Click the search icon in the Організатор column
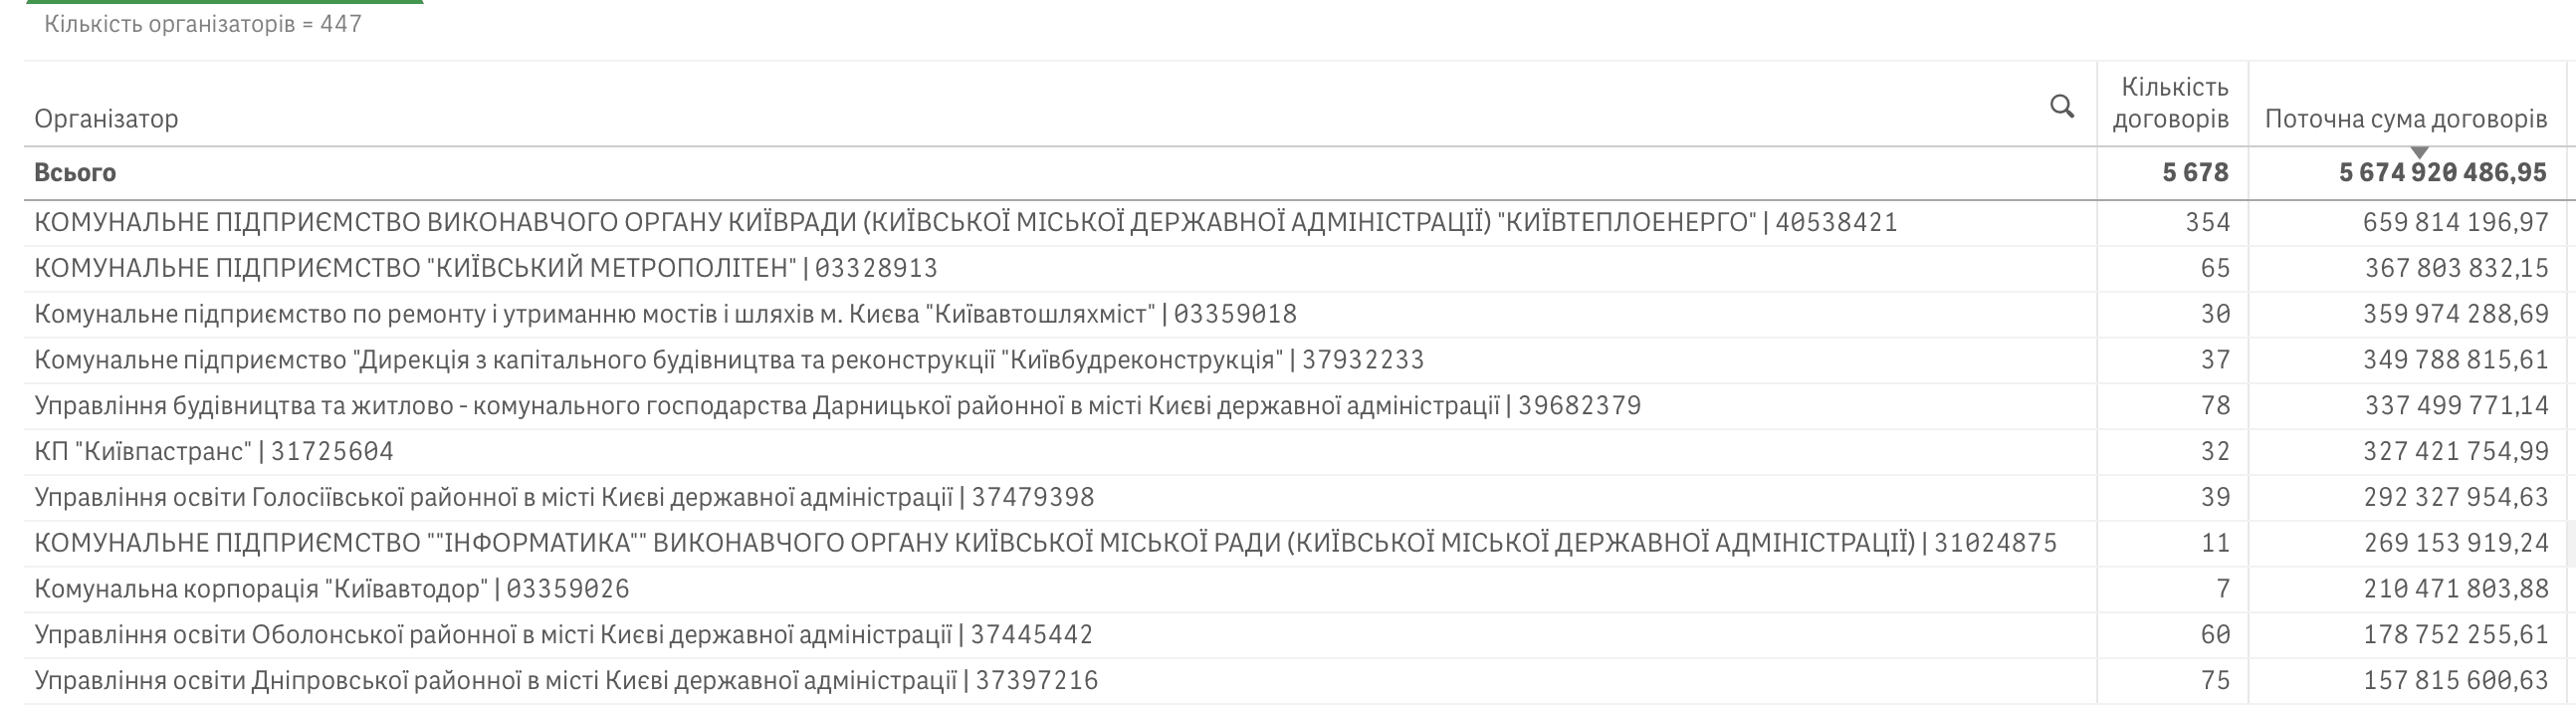Viewport: 2576px width, 705px height. tap(2061, 106)
